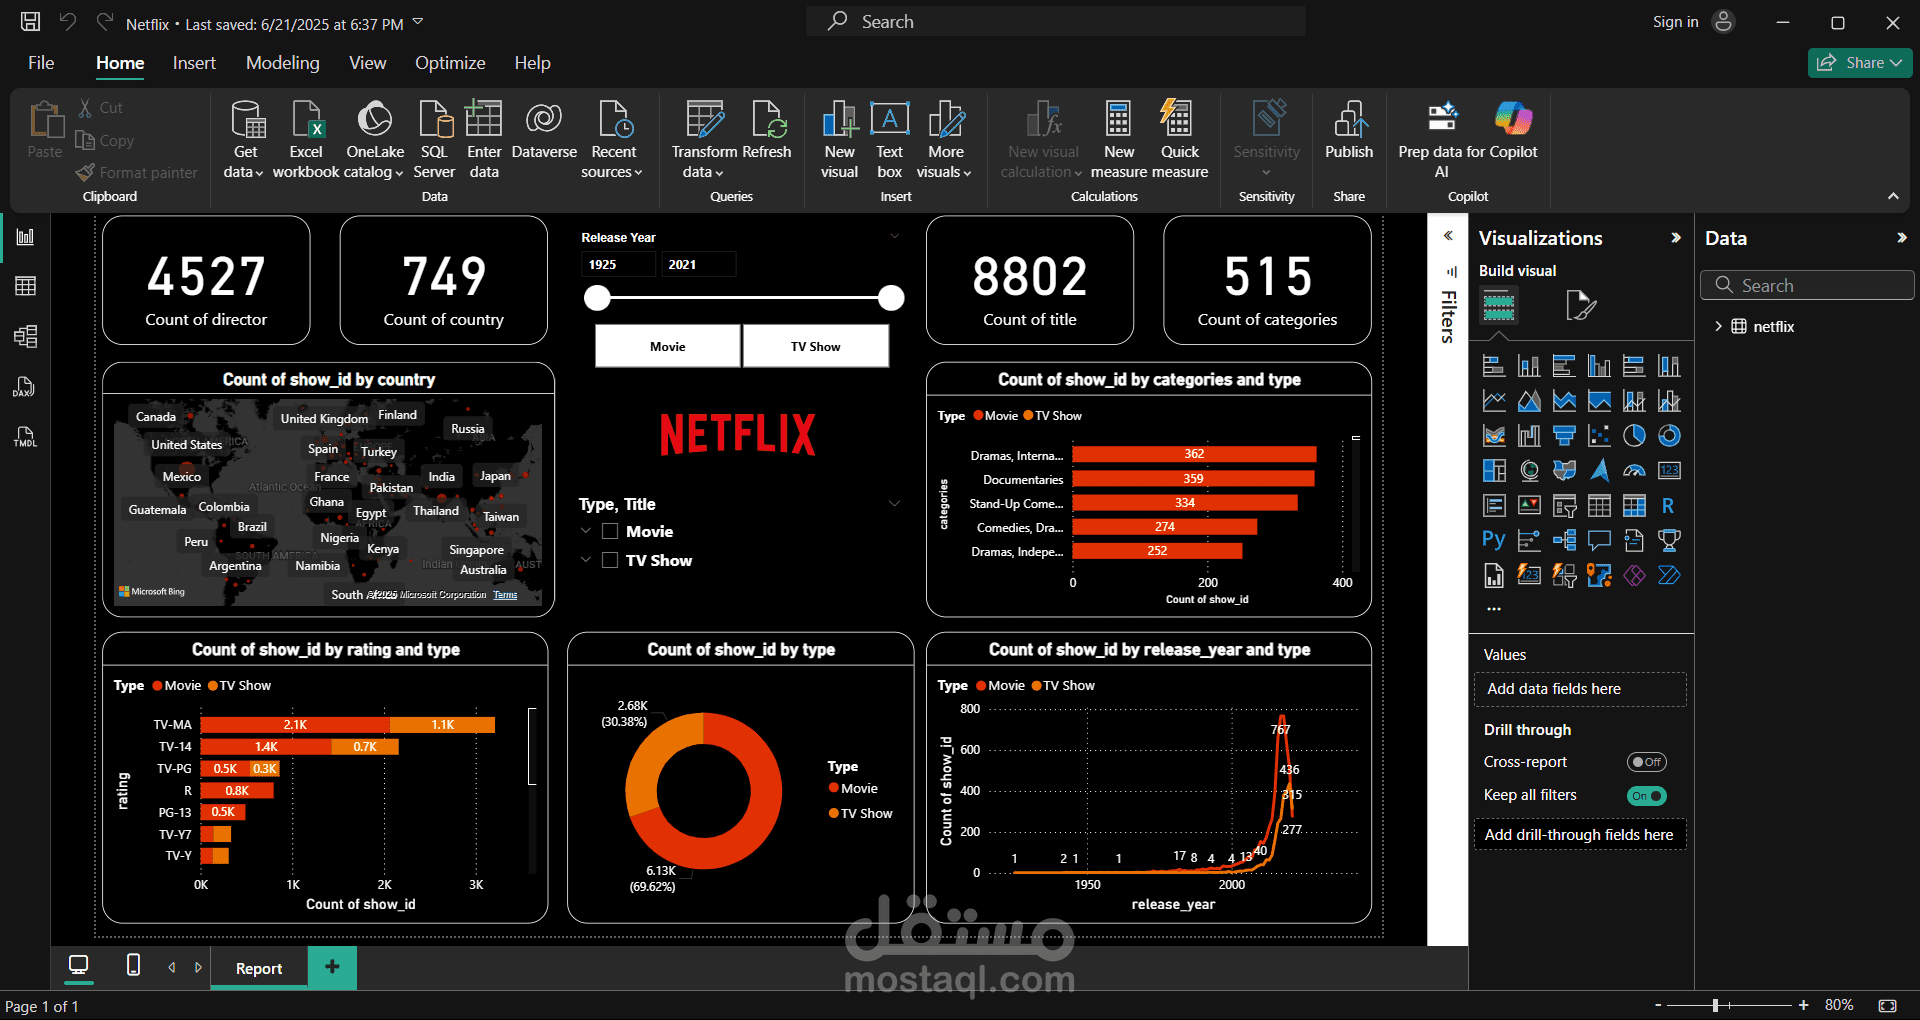
Task: Click Release Year slider right handle
Action: 891,298
